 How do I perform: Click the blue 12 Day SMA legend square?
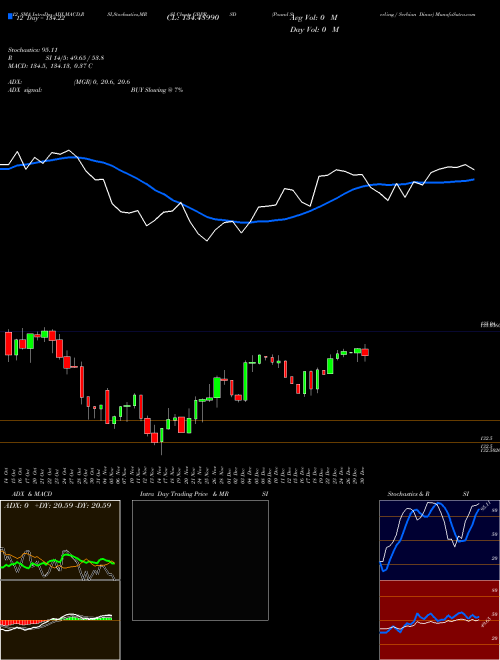pos(11,16)
